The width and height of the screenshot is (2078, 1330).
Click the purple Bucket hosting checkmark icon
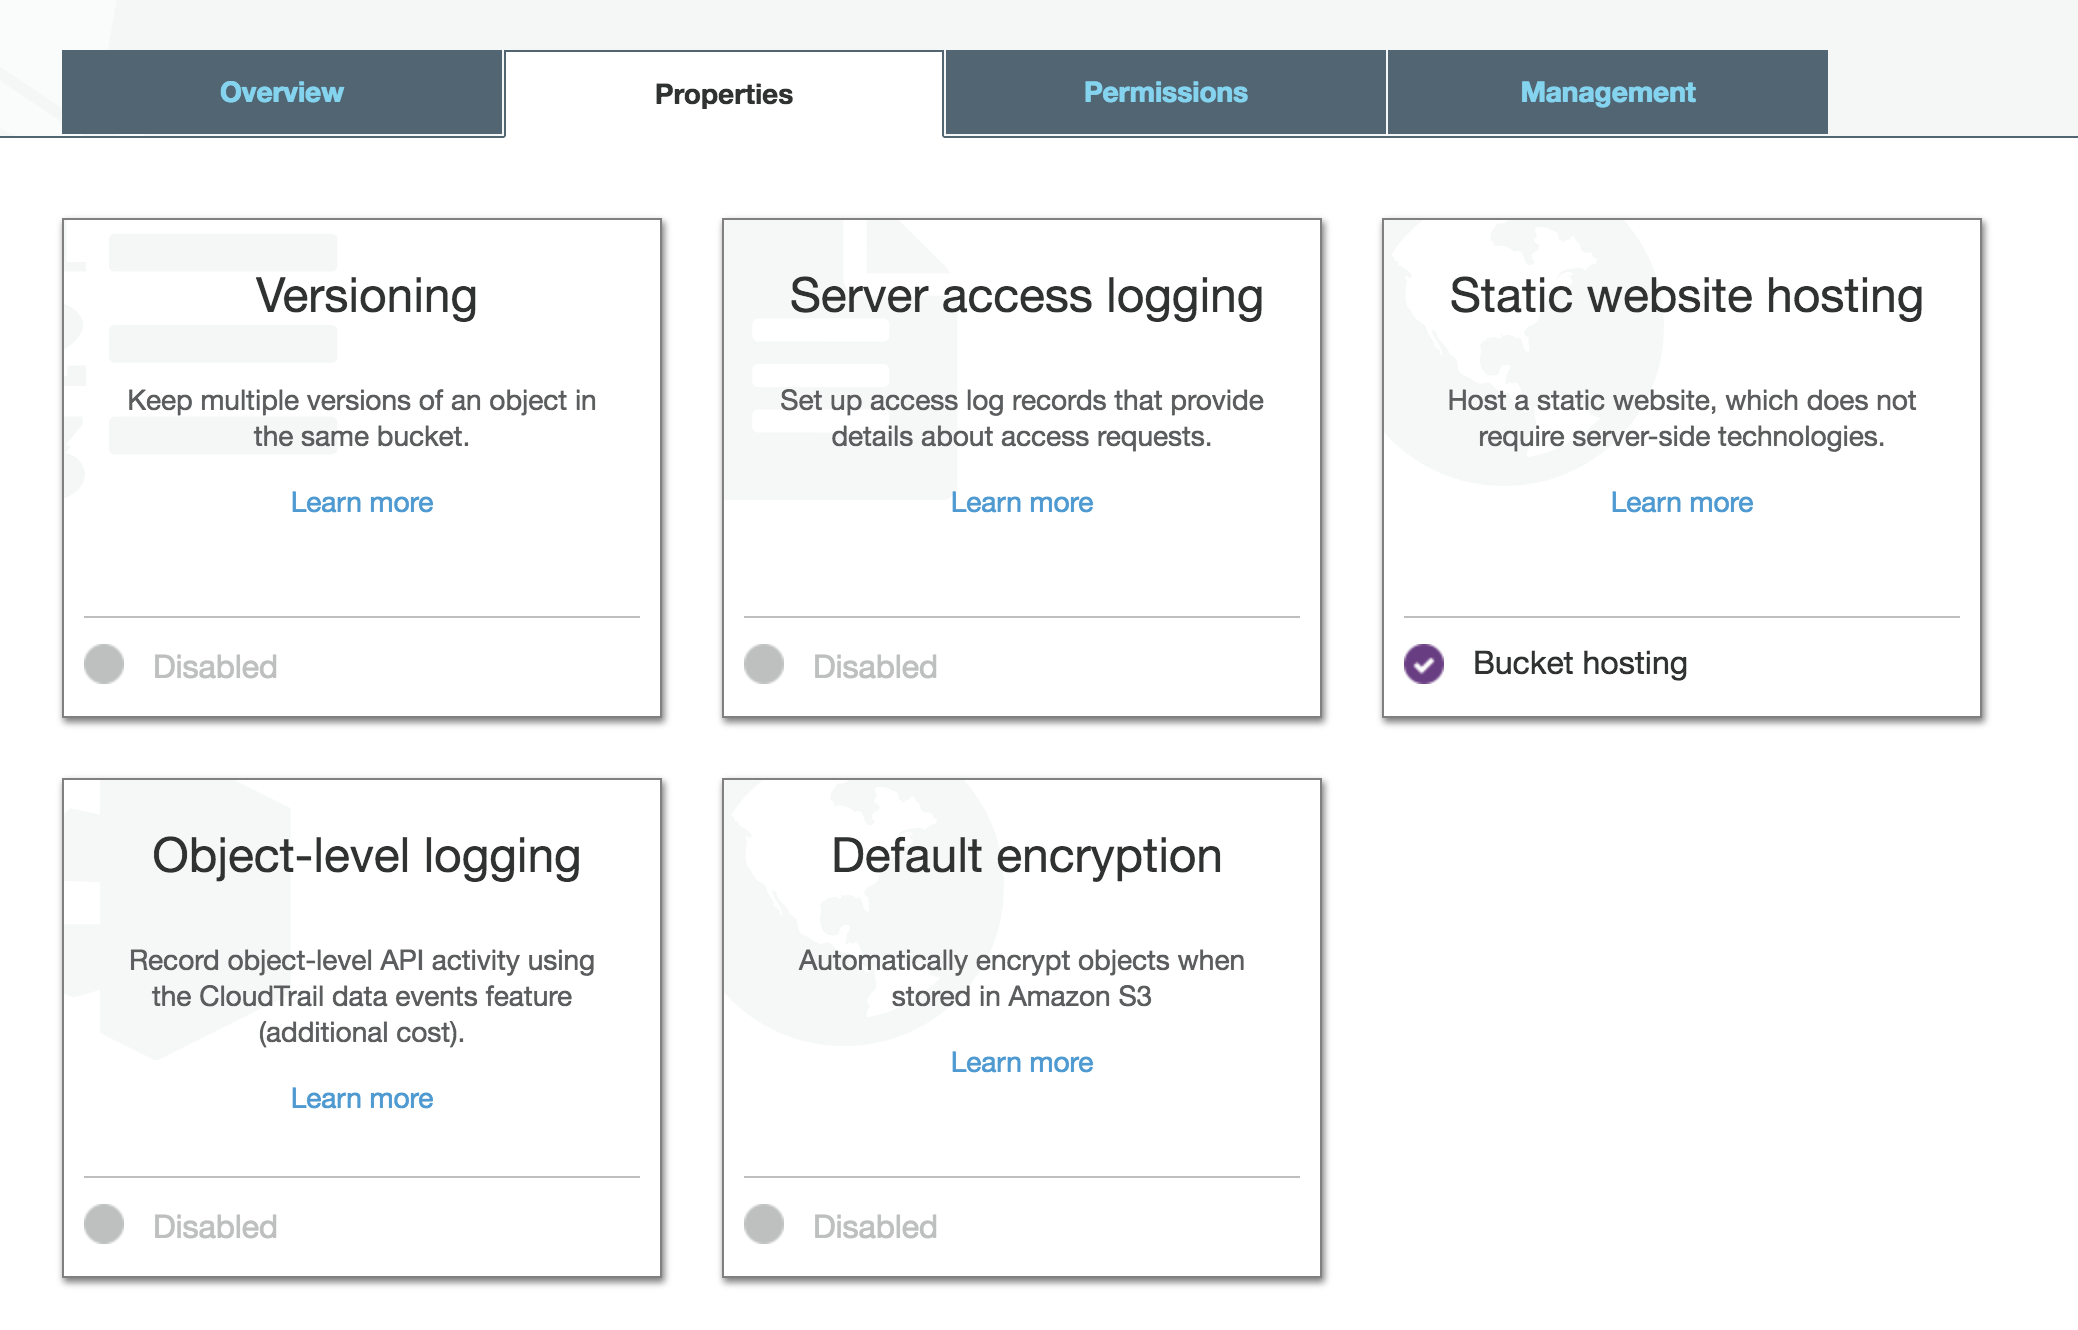1423,663
